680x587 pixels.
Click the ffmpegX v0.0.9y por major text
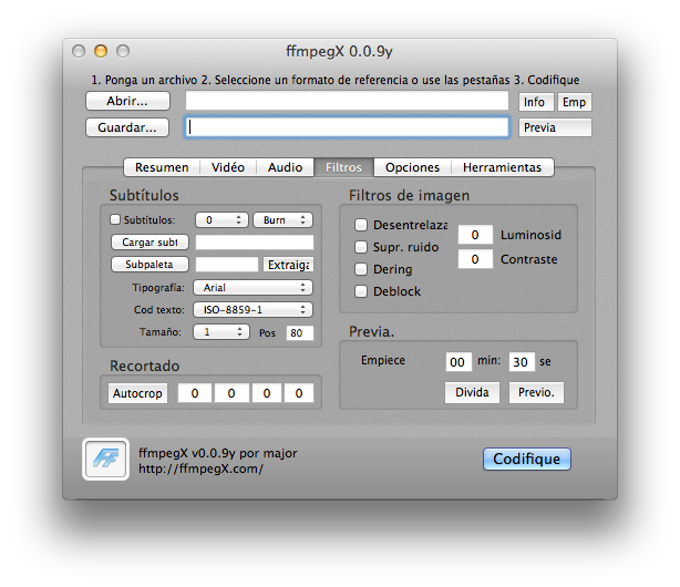218,453
